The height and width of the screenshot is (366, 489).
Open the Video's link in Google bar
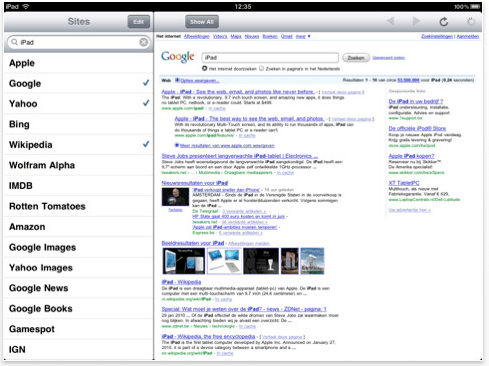220,36
